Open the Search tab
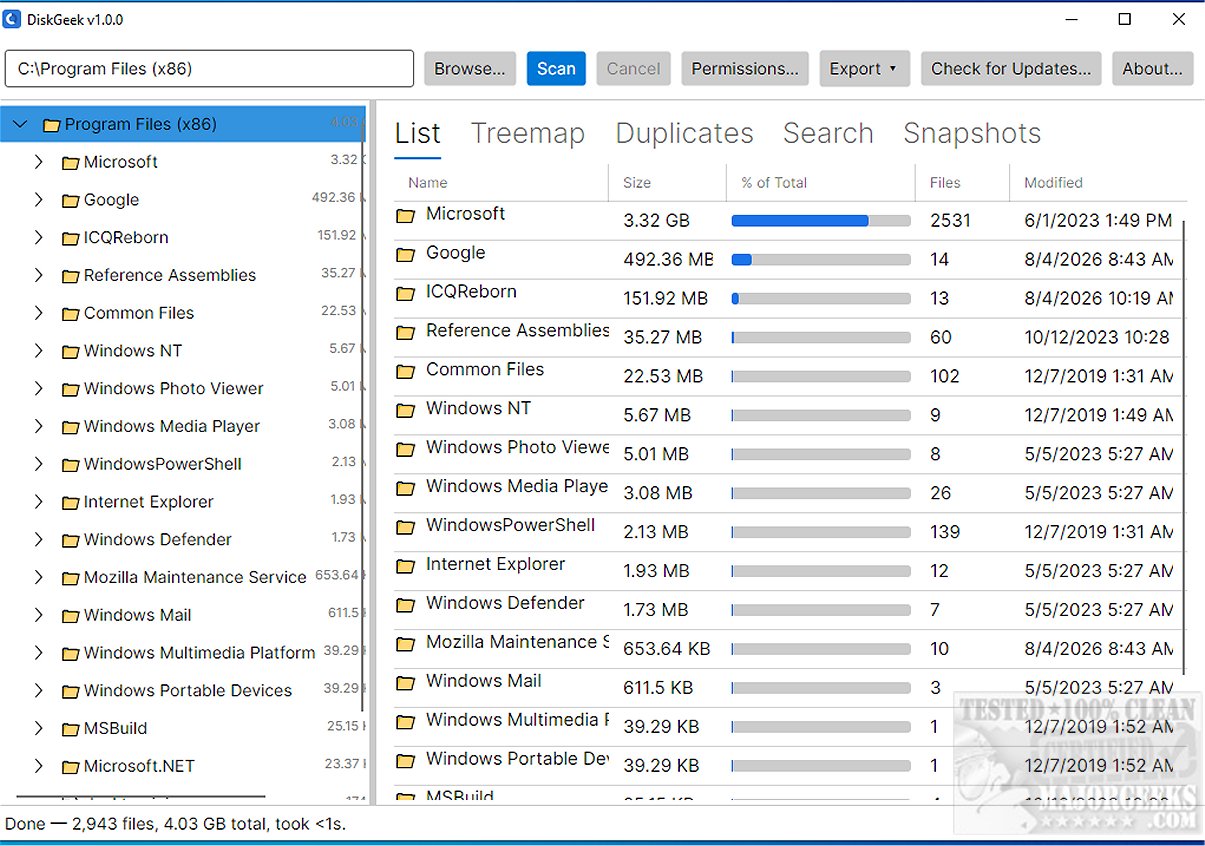1205x846 pixels. [x=828, y=134]
